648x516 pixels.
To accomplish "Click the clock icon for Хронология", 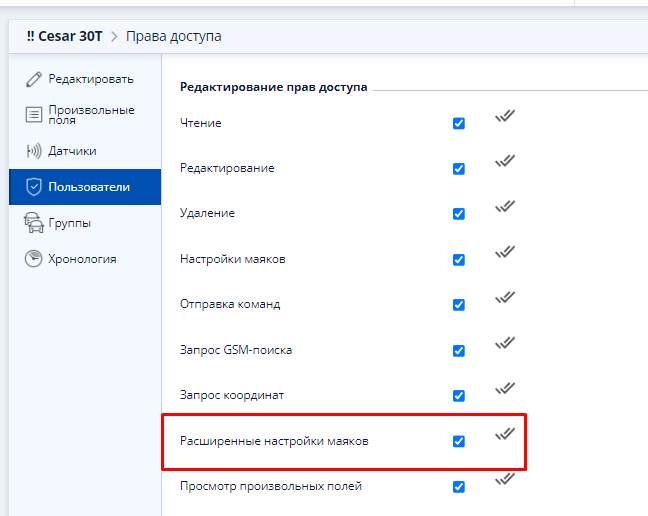I will tap(33, 259).
